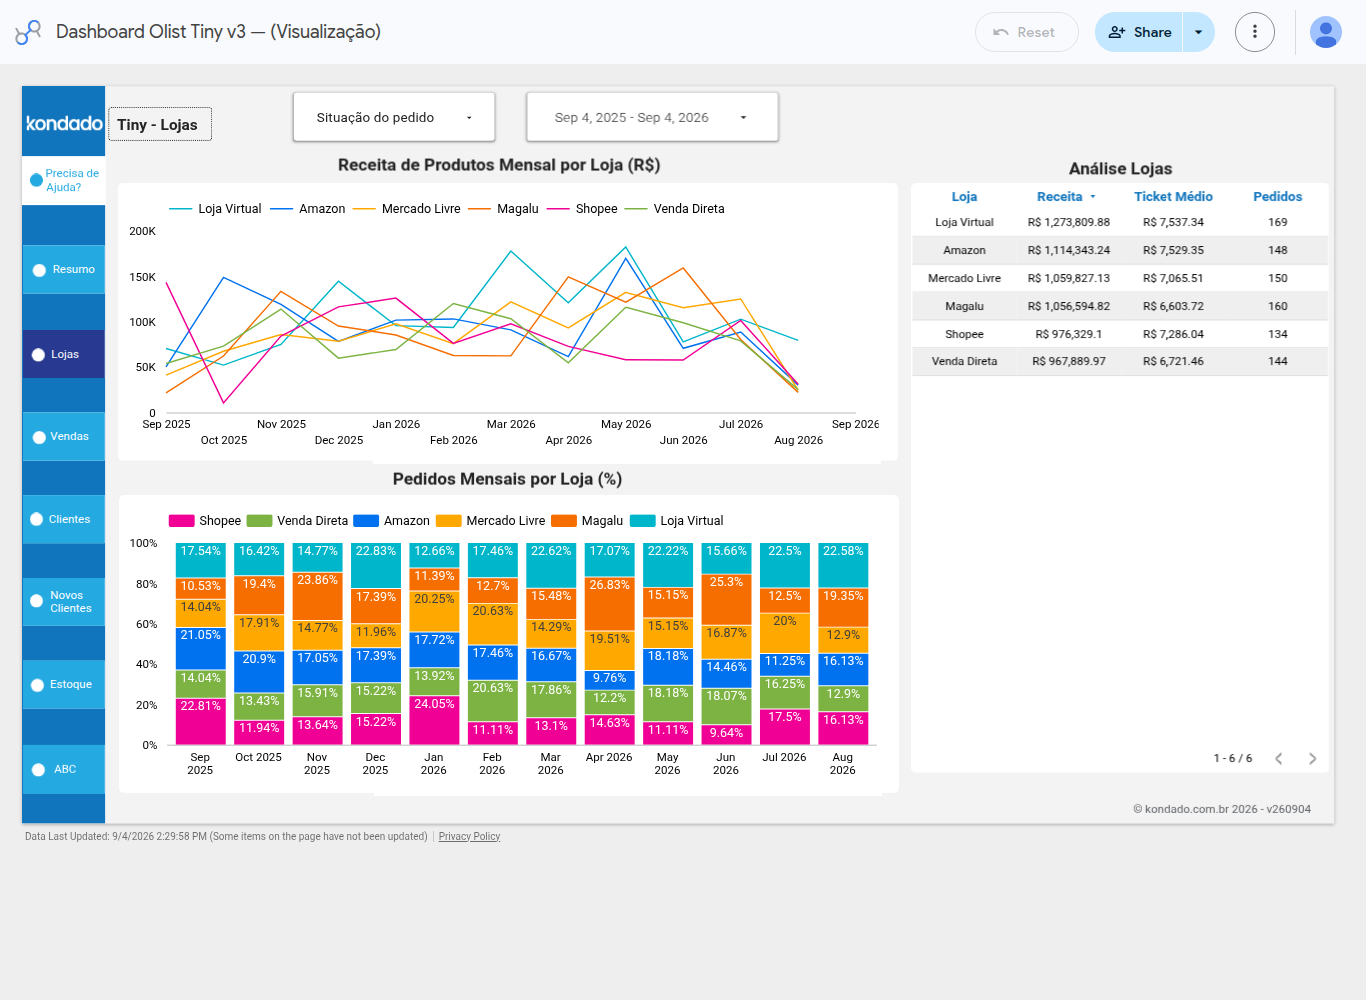
Task: Sort table by Receita column header
Action: [1060, 197]
